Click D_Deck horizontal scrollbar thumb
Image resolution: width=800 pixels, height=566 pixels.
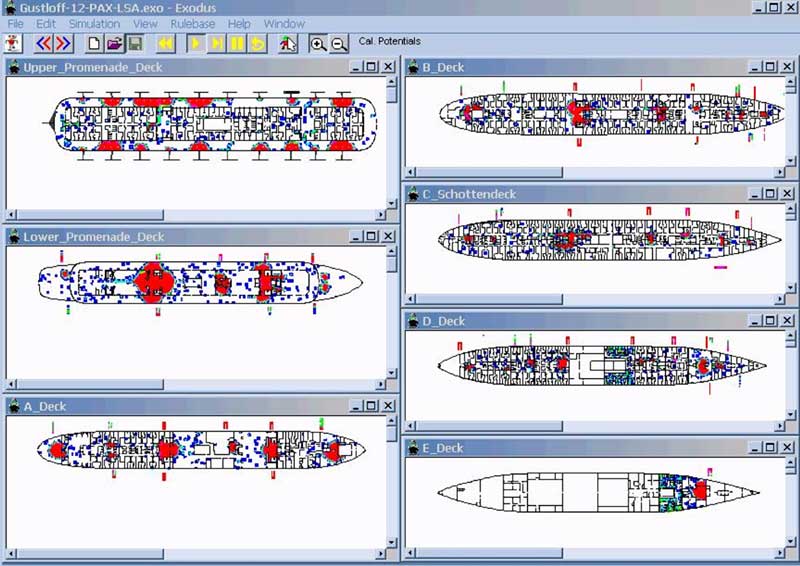pos(489,426)
